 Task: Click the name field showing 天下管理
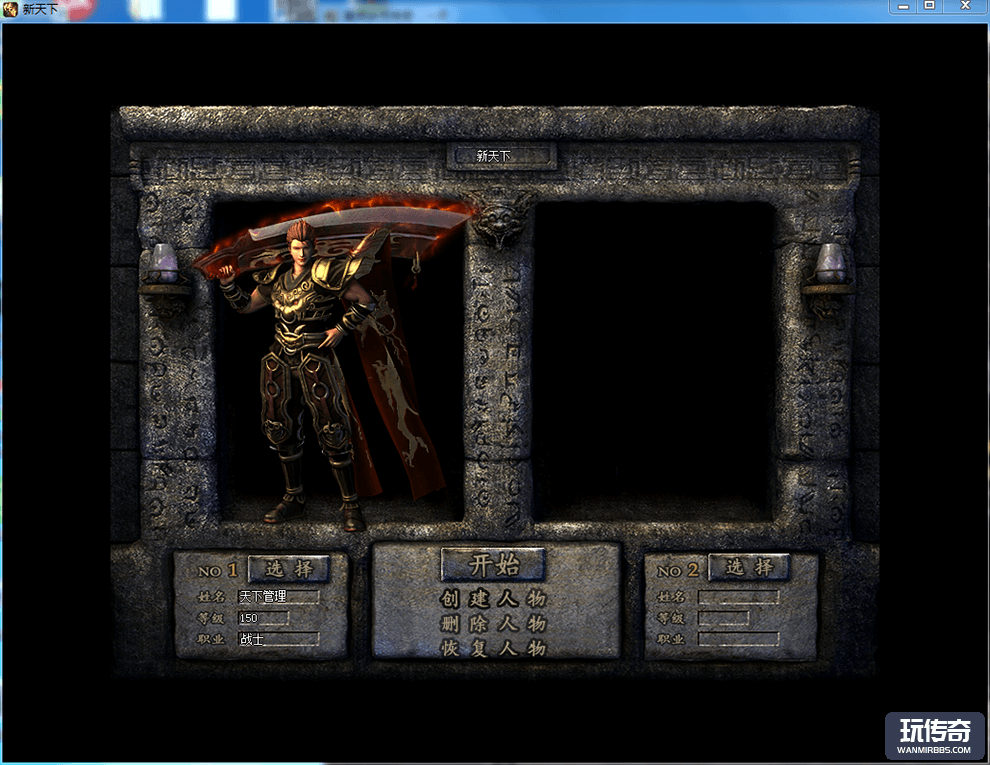coord(278,596)
